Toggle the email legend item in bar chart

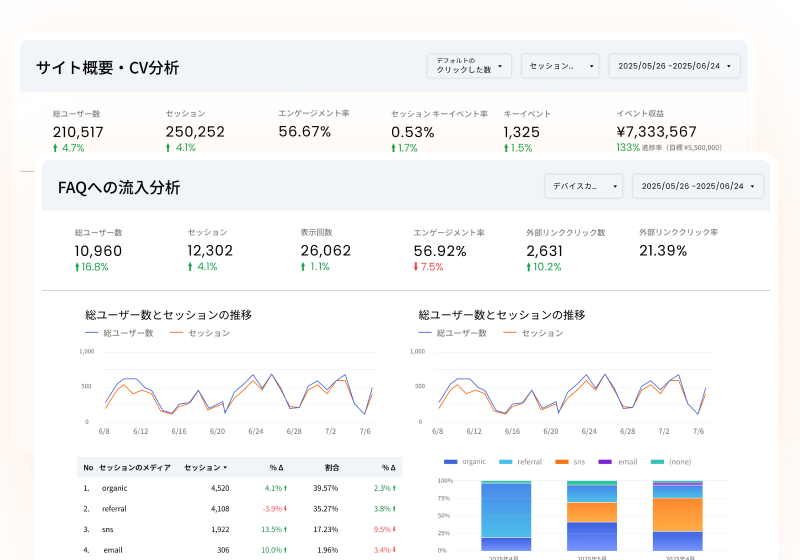coord(617,462)
